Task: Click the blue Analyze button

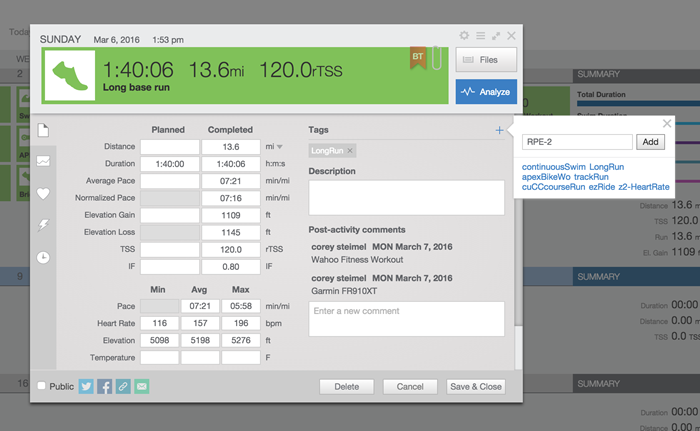Action: pos(486,92)
